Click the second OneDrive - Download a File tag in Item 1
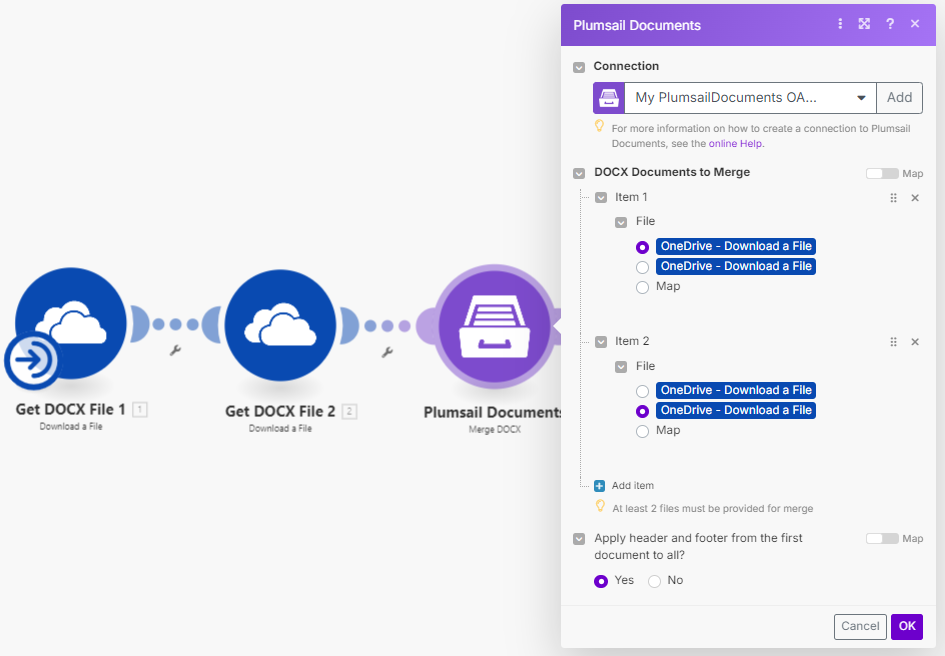This screenshot has width=945, height=656. pyautogui.click(x=736, y=266)
